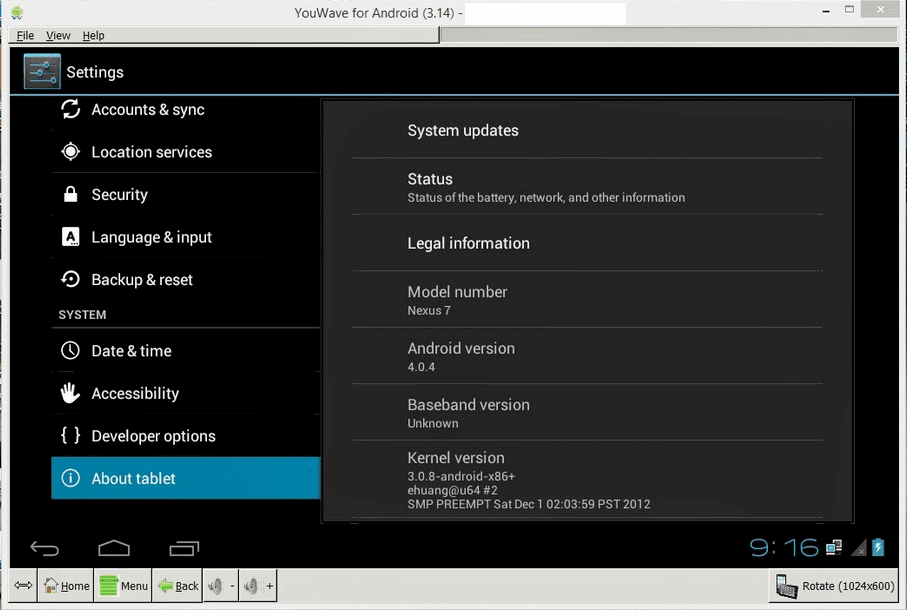907x610 pixels.
Task: Close the YouWave window
Action: (880, 9)
